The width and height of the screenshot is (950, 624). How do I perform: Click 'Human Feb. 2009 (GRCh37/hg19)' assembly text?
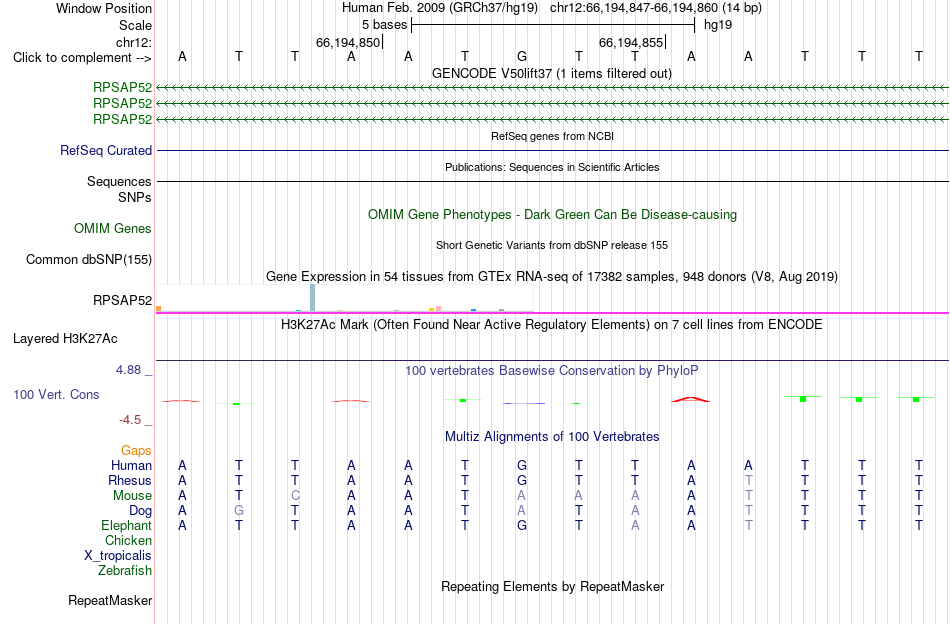click(440, 8)
